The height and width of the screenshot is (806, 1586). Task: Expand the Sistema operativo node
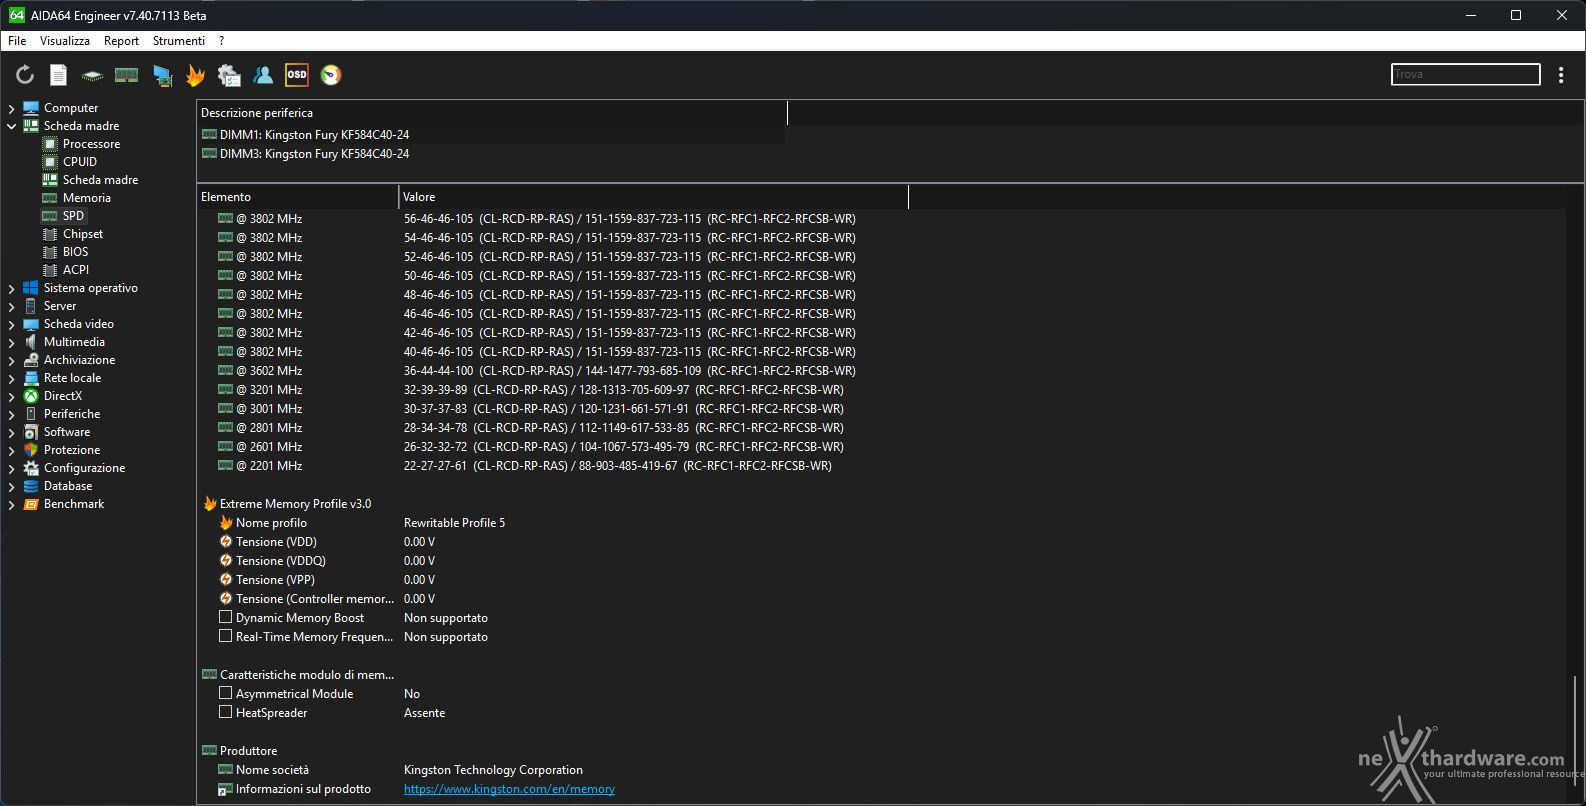pyautogui.click(x=12, y=288)
